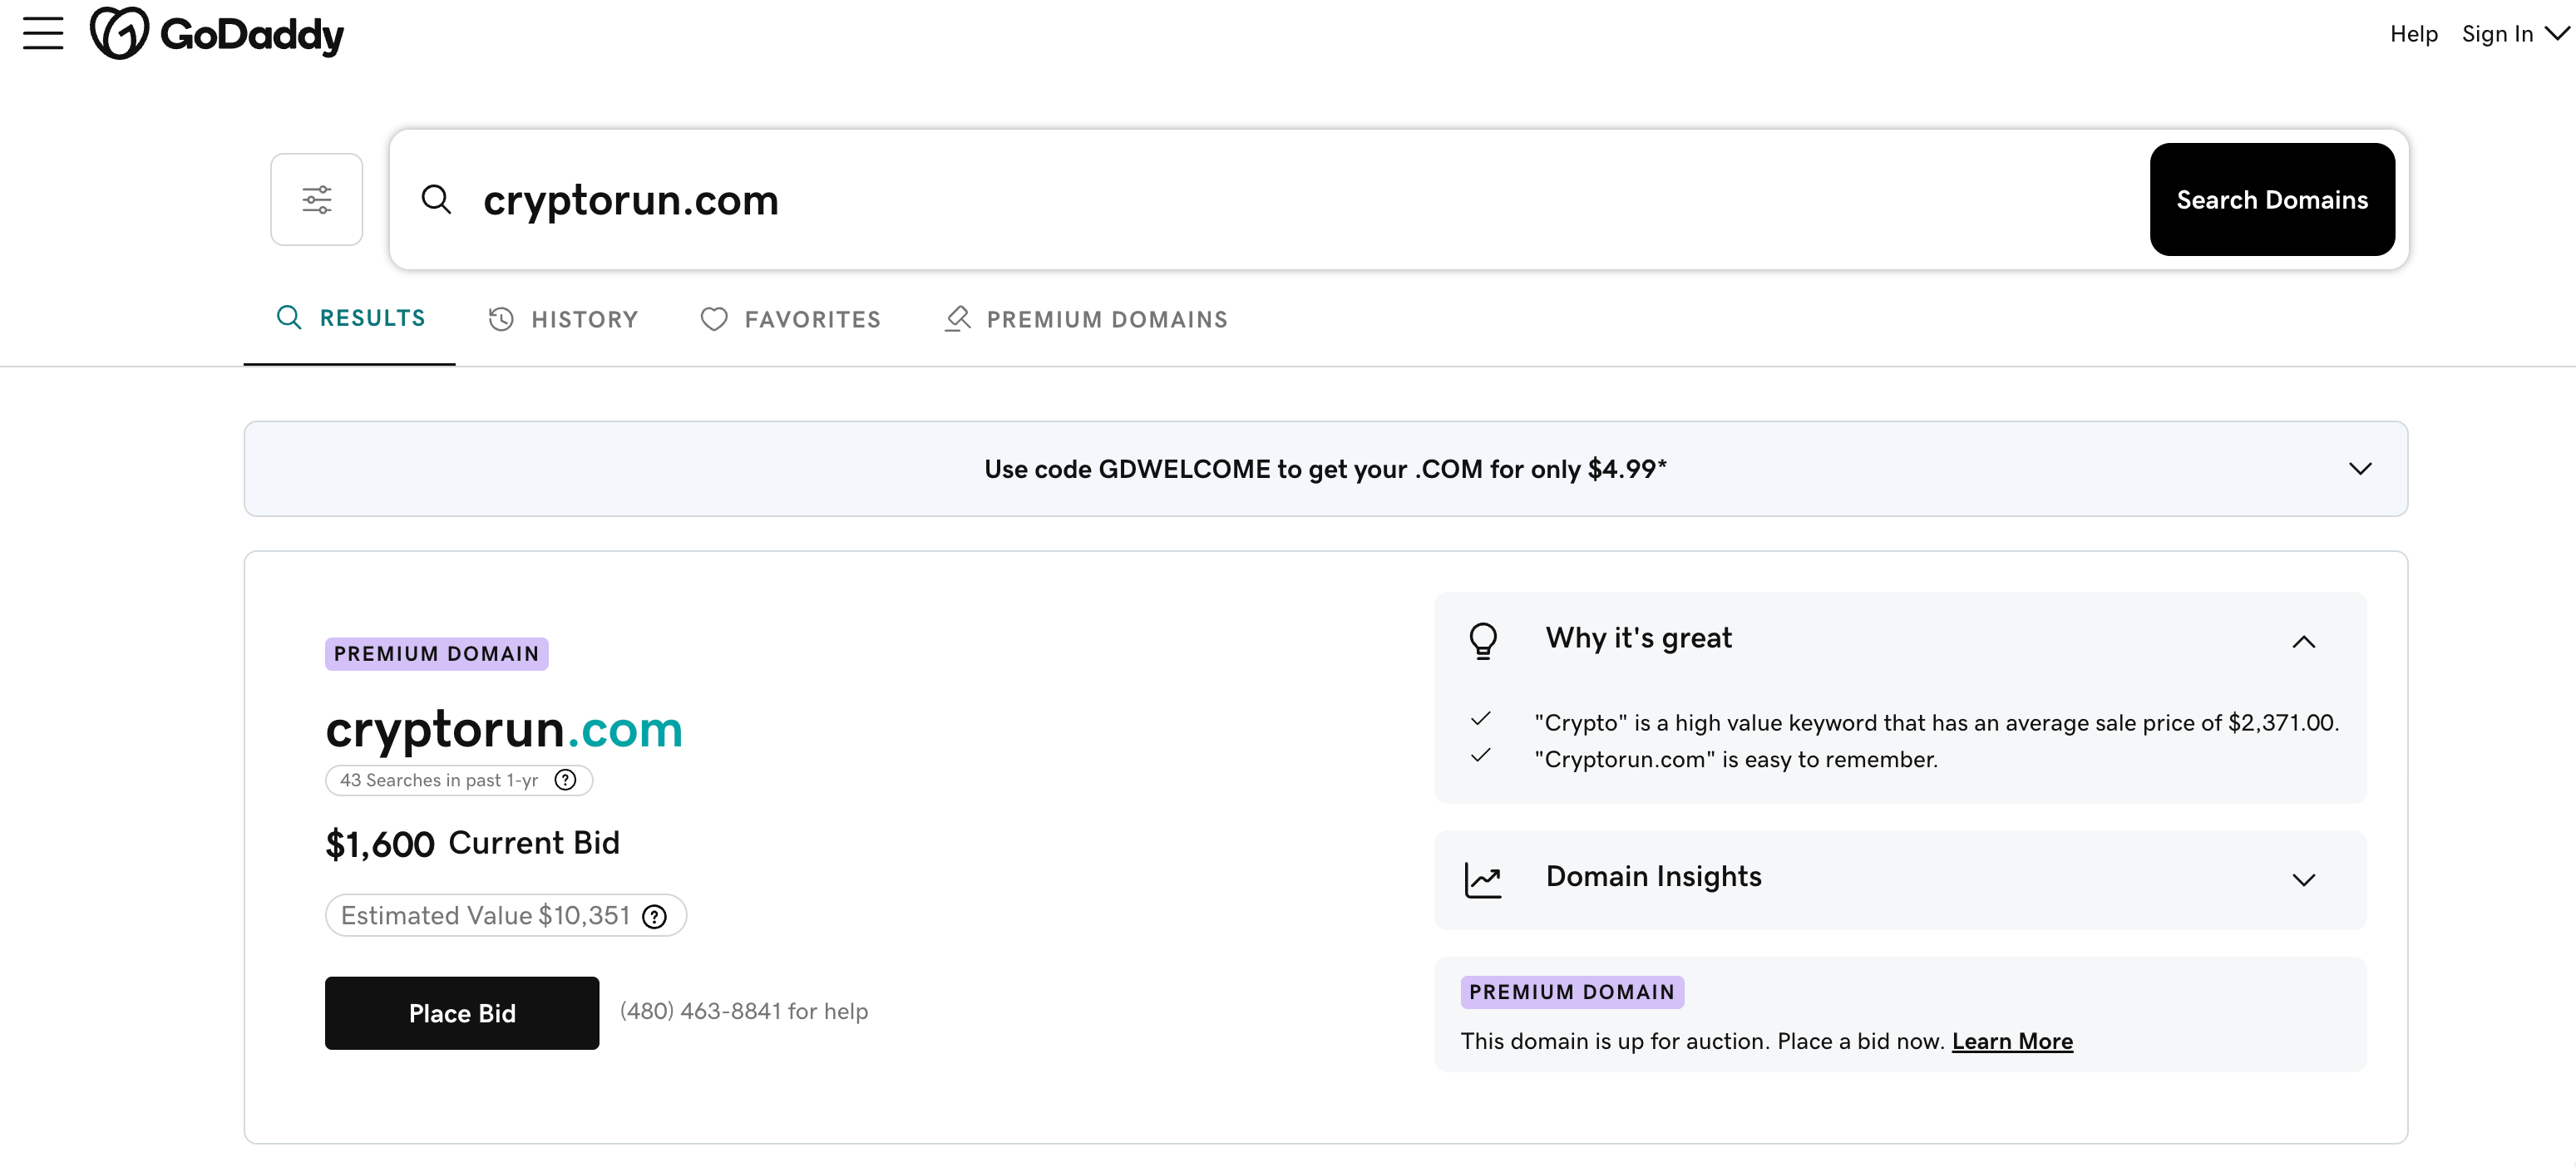Click the magnifier icon in search box
This screenshot has width=2576, height=1167.
click(436, 200)
